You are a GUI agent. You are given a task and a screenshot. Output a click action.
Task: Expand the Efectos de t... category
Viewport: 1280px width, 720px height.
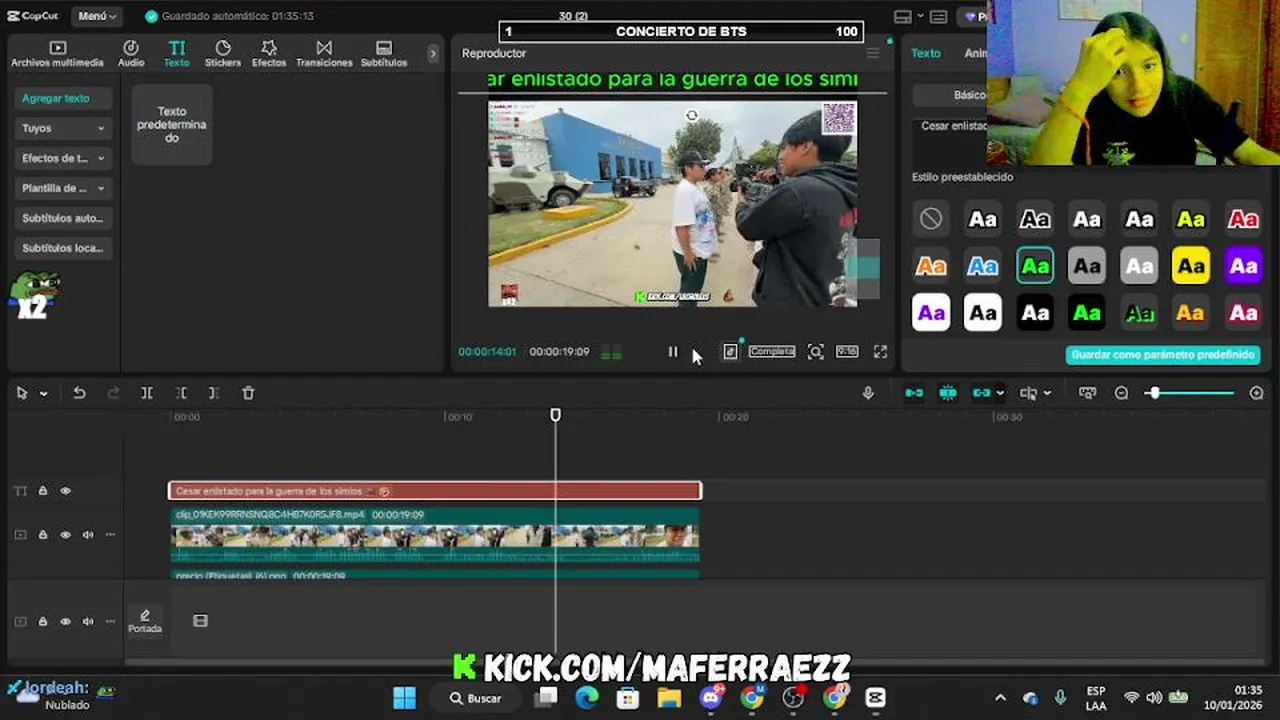(63, 158)
